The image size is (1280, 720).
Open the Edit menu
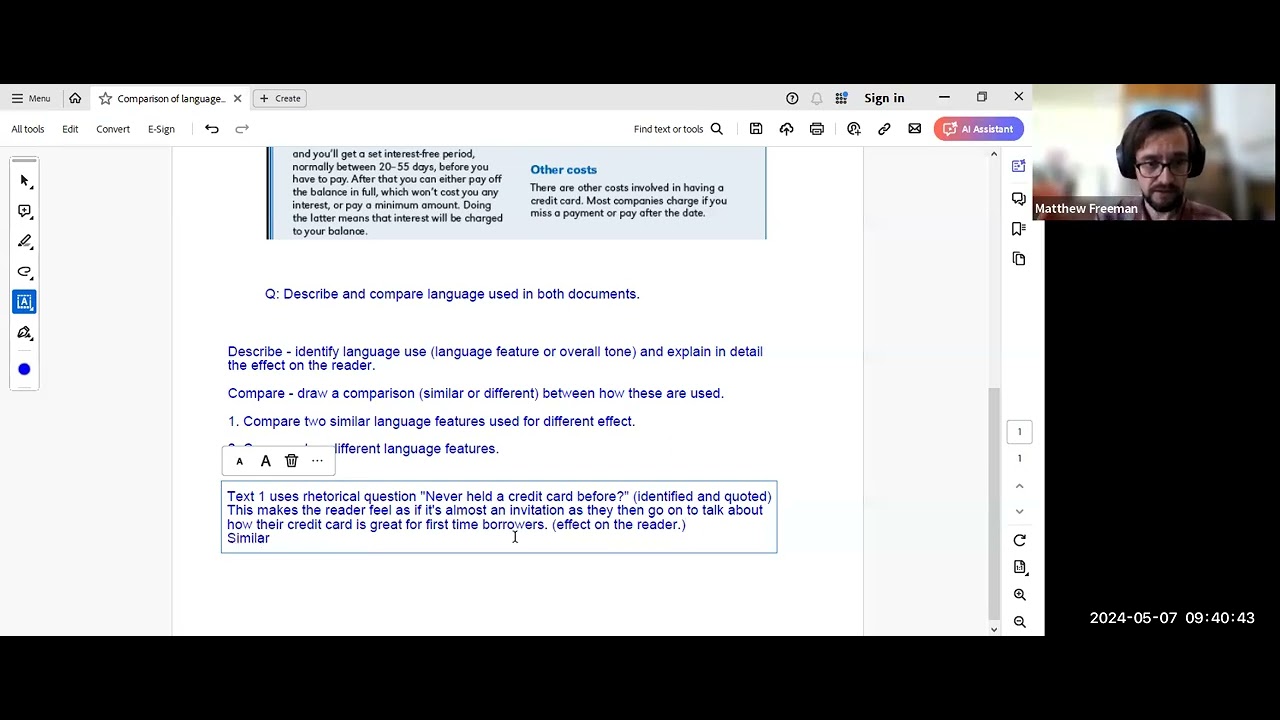point(70,129)
